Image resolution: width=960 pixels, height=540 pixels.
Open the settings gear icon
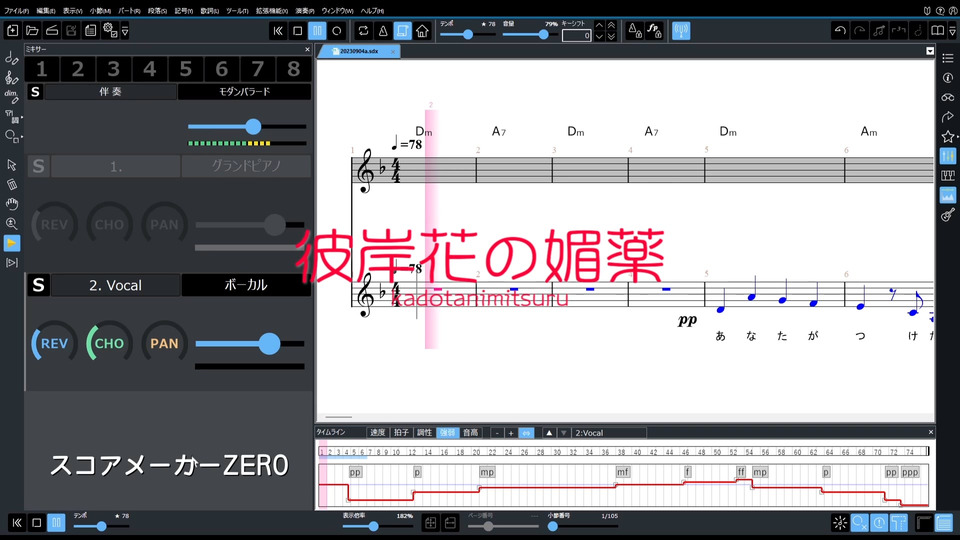(110, 30)
